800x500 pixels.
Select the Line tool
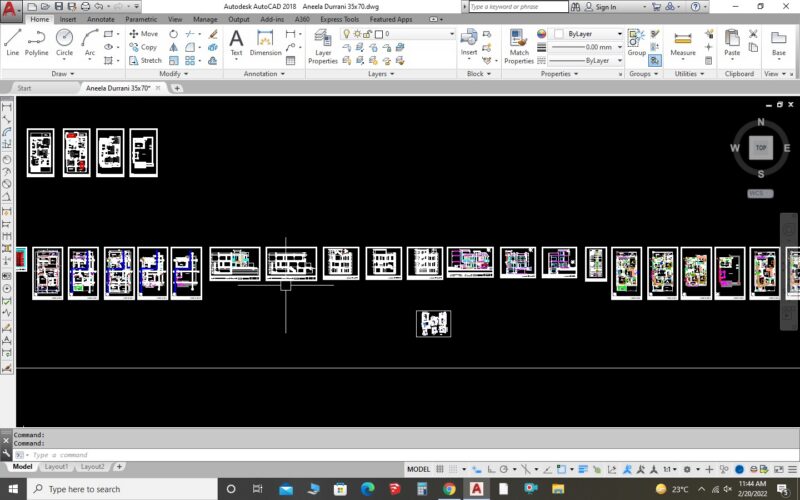(12, 42)
